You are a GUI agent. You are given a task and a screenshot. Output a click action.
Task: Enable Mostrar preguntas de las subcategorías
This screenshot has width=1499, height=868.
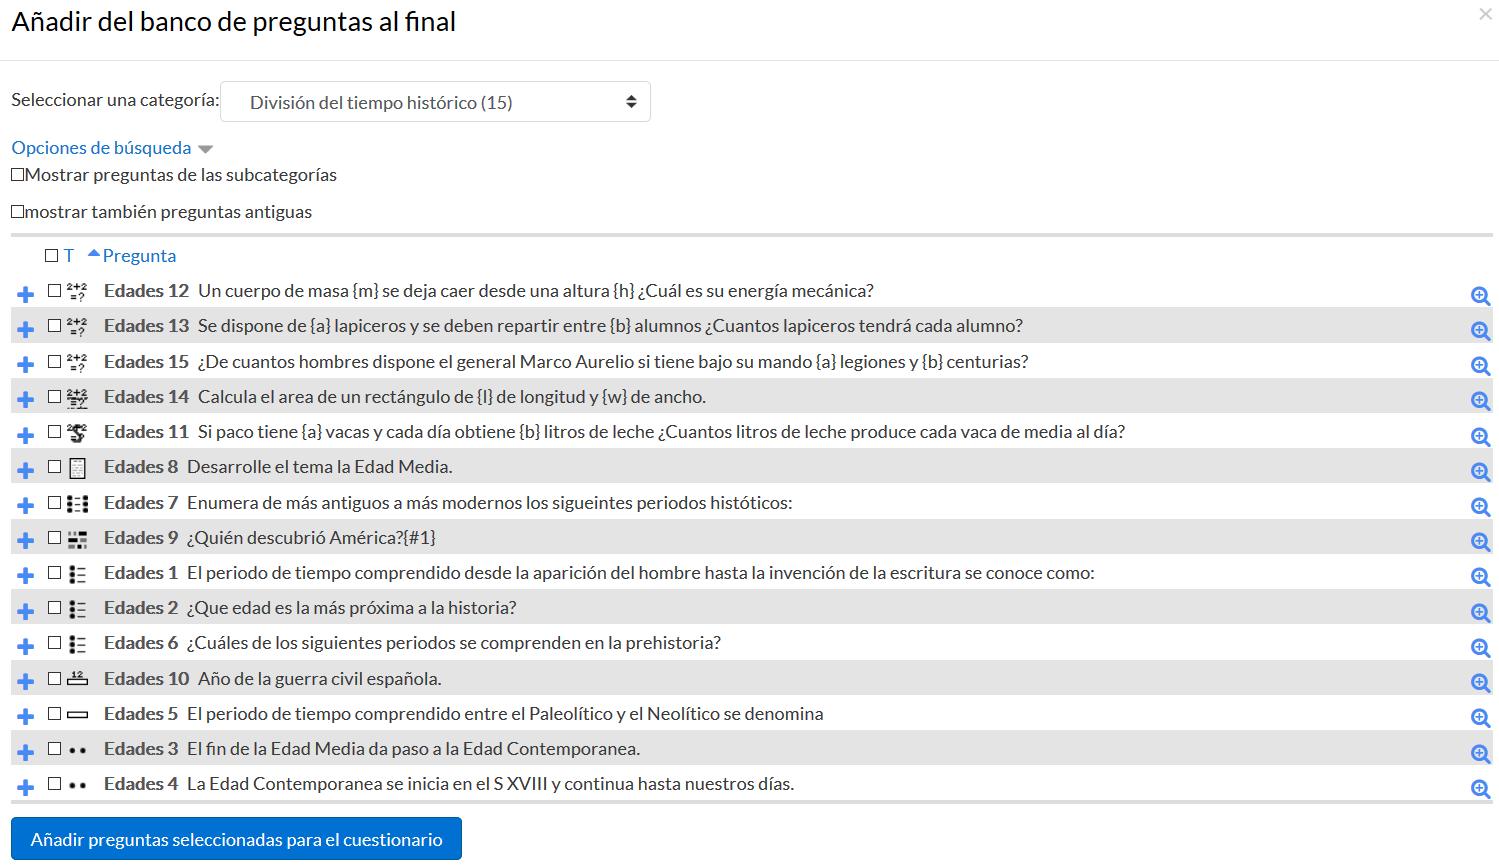pos(17,174)
